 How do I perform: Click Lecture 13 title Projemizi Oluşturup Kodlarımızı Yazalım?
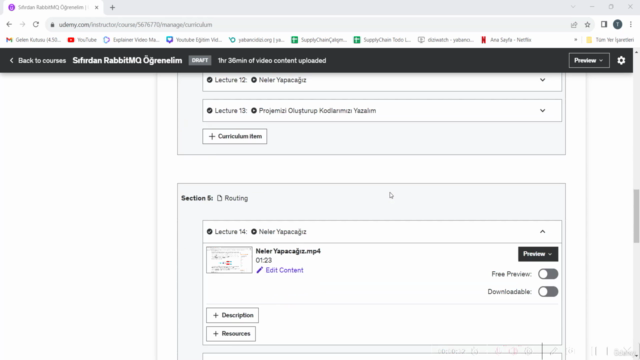click(317, 110)
